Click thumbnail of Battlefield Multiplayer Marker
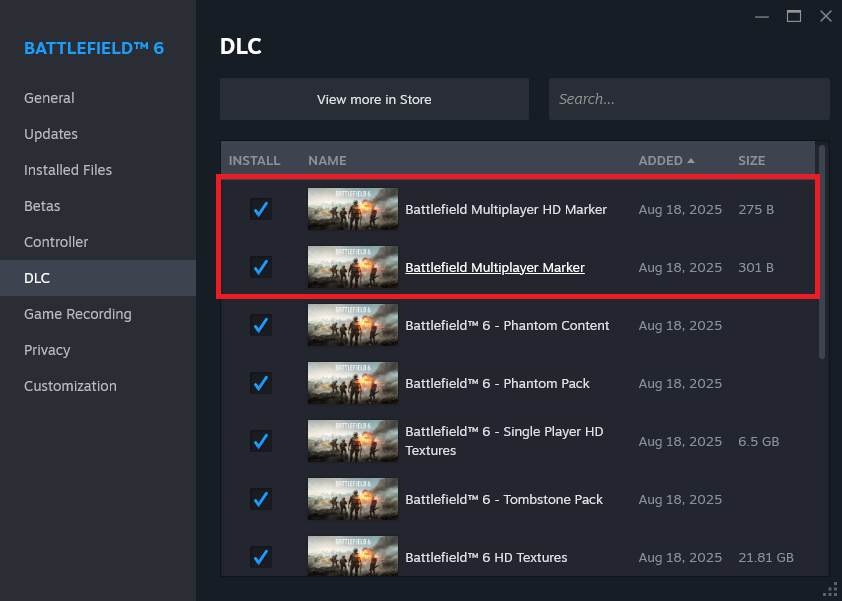Viewport: 842px width, 601px height. (x=353, y=267)
